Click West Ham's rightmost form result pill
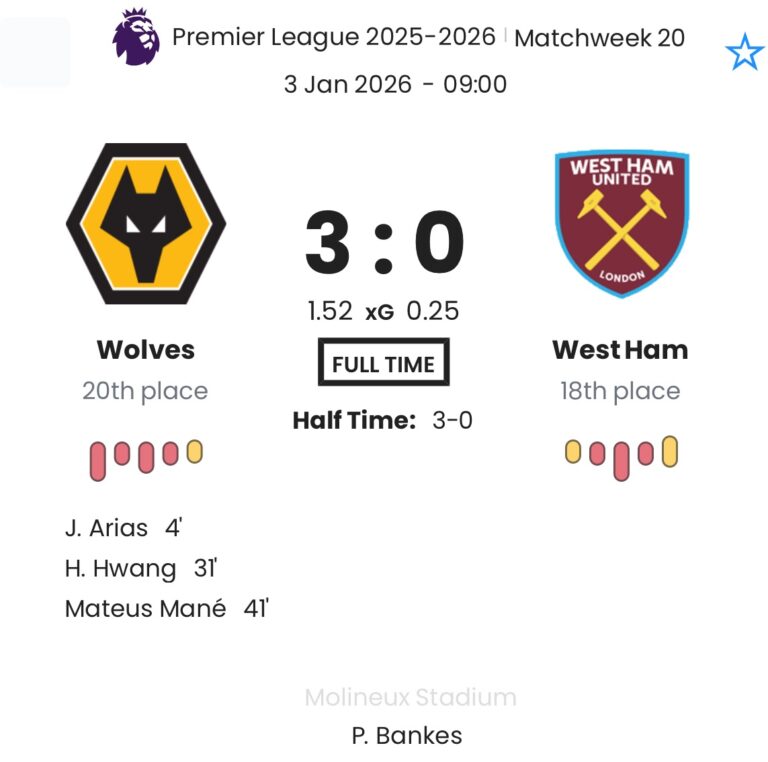 click(669, 453)
